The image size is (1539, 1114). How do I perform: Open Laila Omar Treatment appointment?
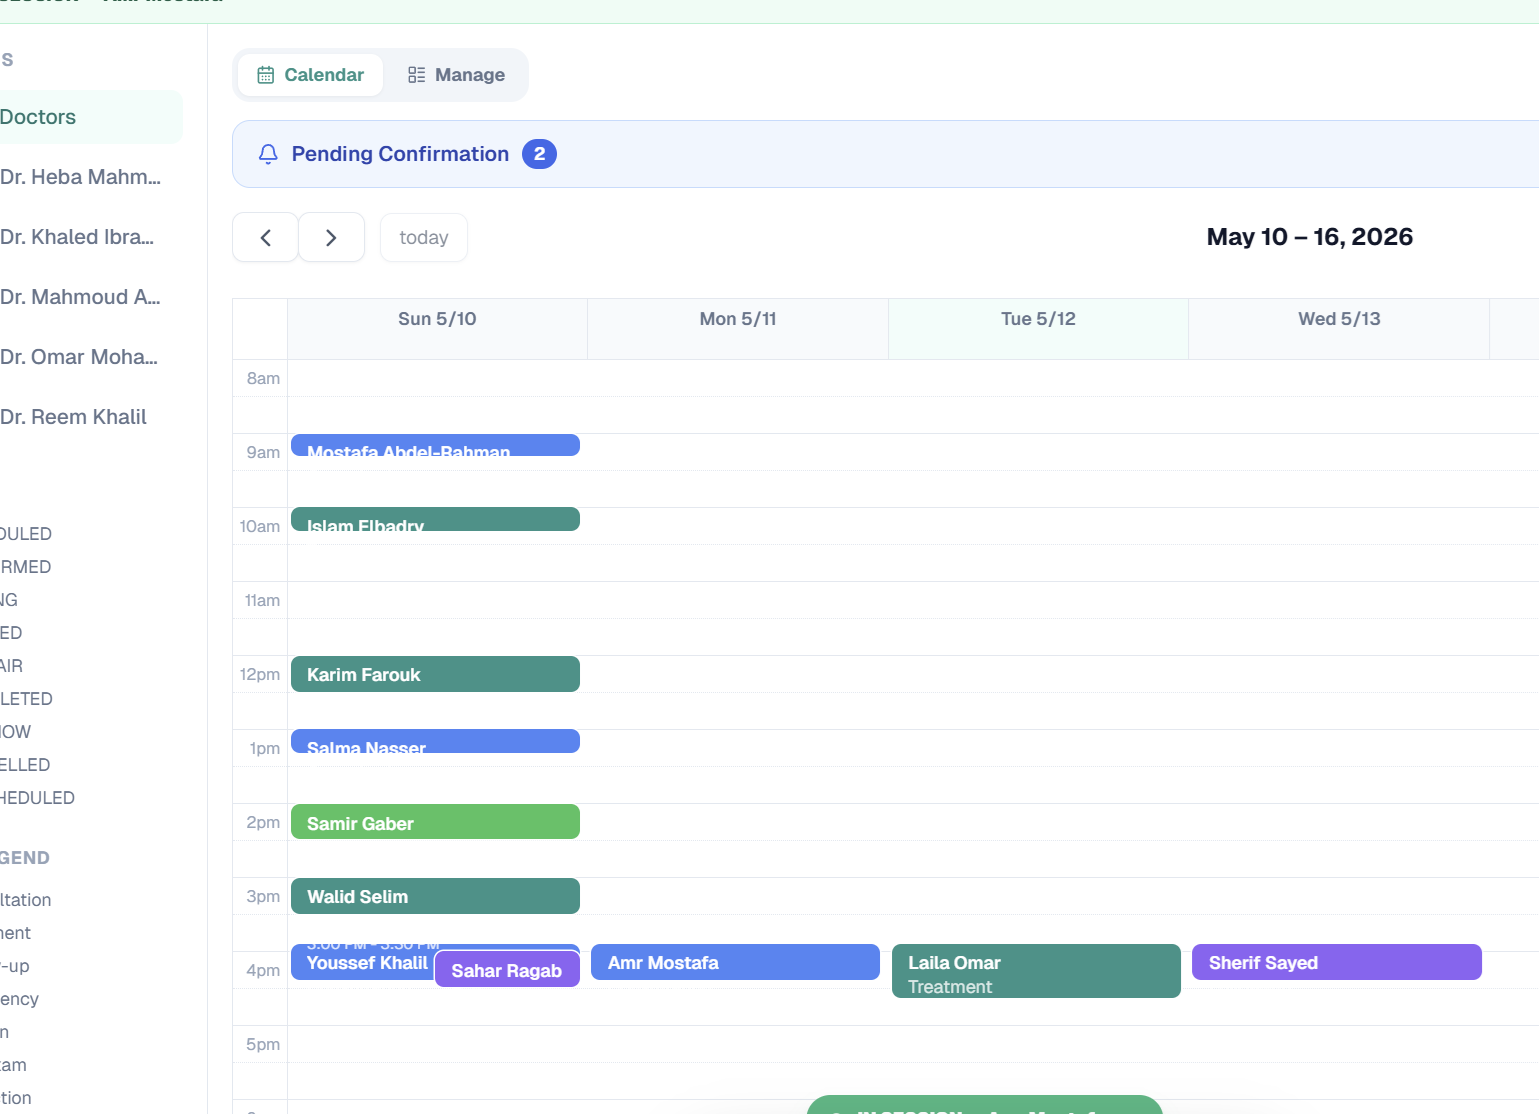point(1036,971)
